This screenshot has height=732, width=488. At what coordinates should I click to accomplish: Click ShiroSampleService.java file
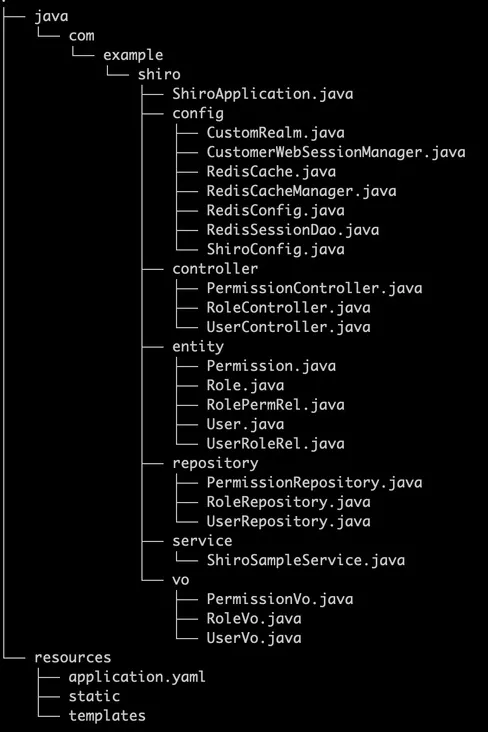(x=306, y=560)
